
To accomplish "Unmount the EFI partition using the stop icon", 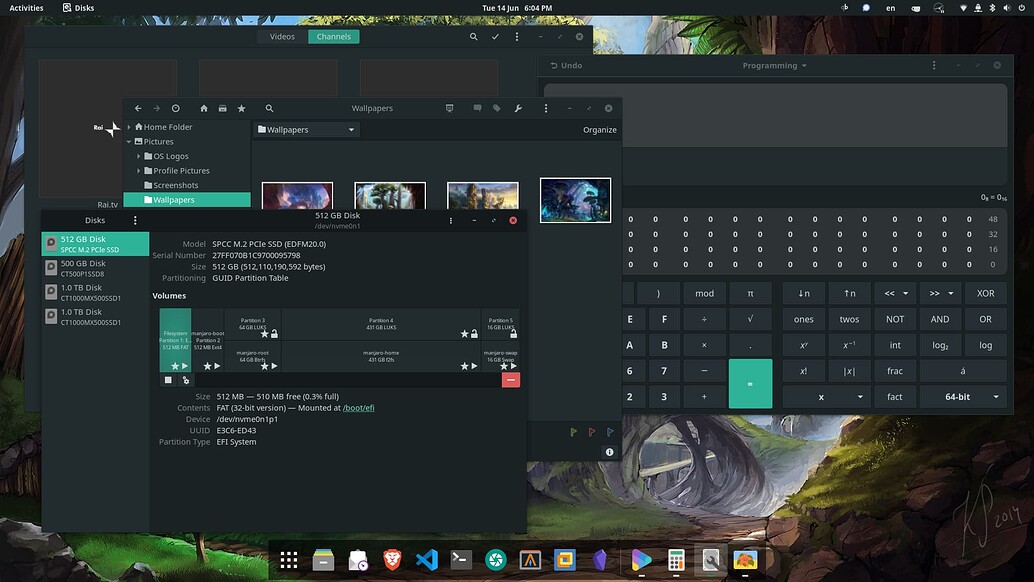I will pyautogui.click(x=168, y=379).
